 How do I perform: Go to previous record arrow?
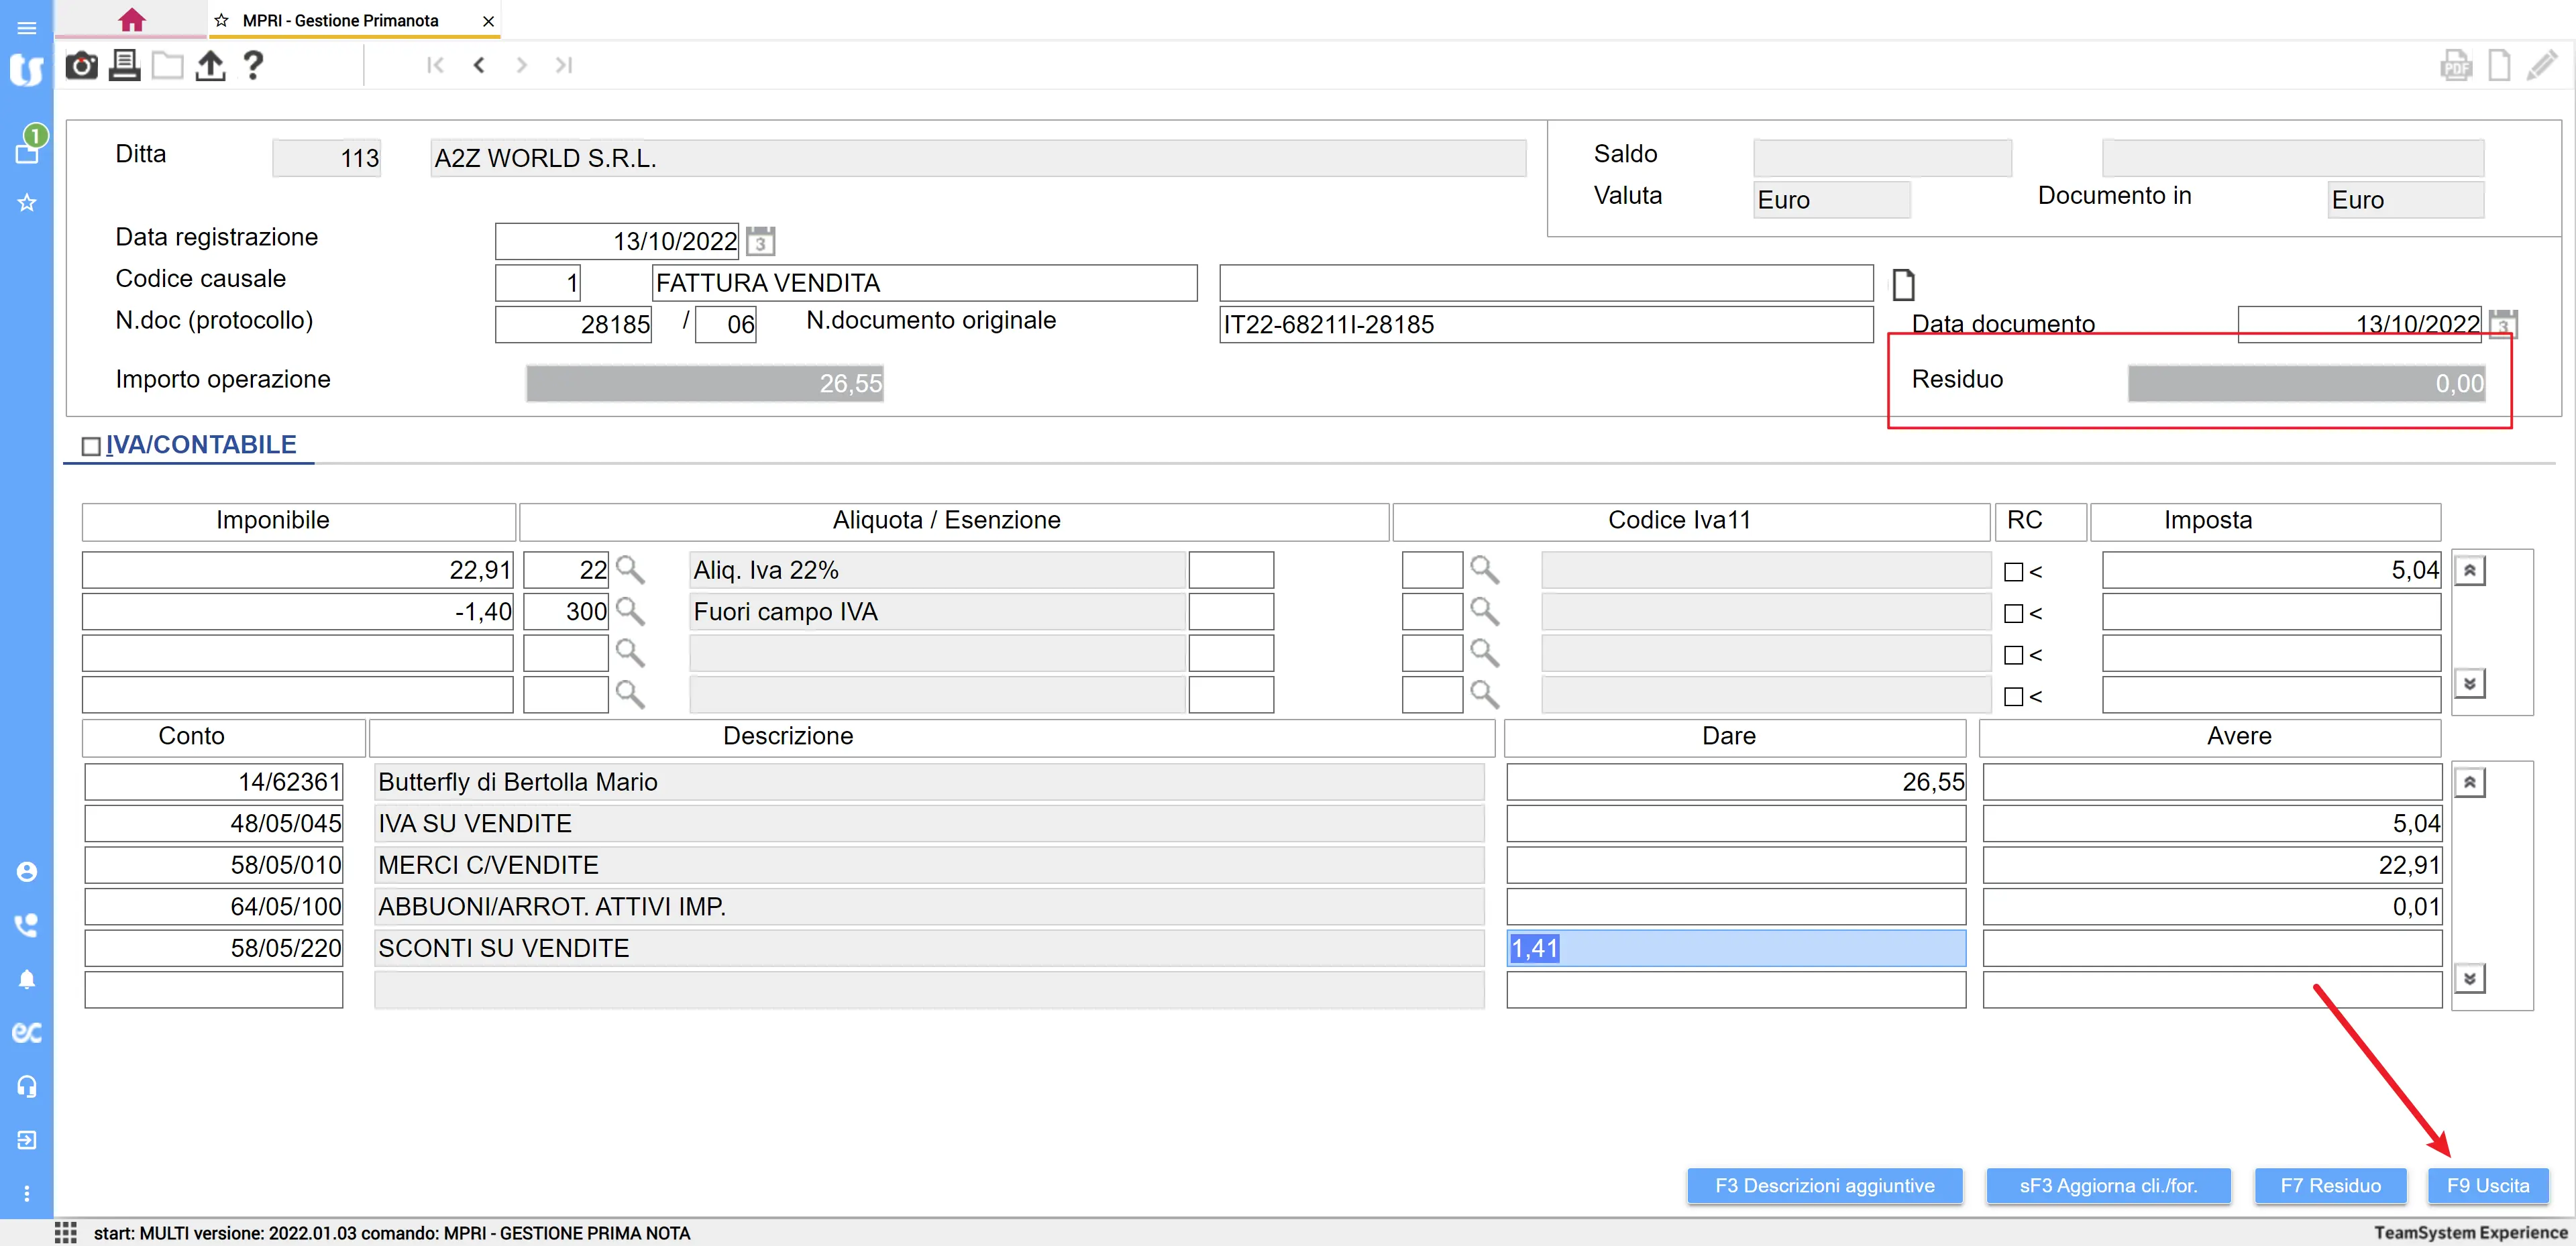479,66
